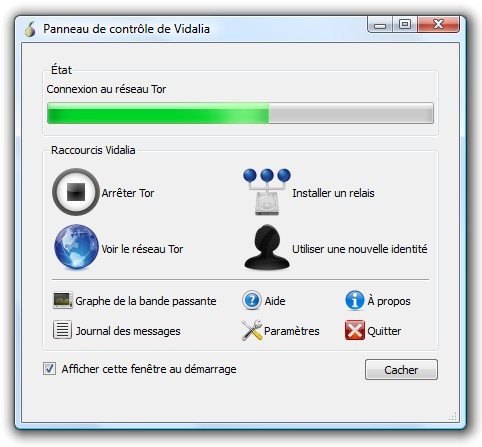This screenshot has height=447, width=482.
Task: Click the red Quitter X icon
Action: 355,330
